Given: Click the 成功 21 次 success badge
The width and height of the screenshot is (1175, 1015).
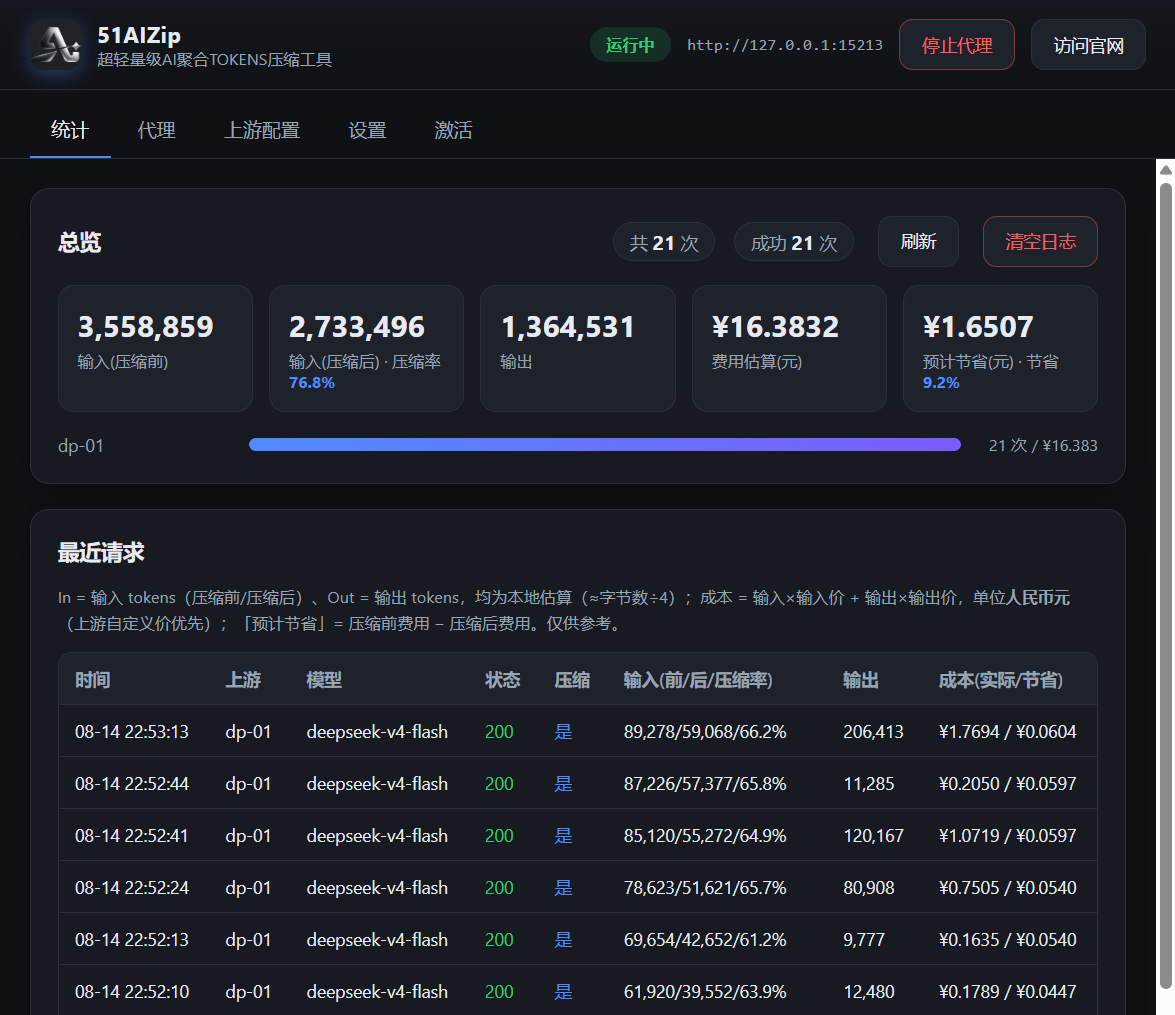Looking at the screenshot, I should pos(794,242).
